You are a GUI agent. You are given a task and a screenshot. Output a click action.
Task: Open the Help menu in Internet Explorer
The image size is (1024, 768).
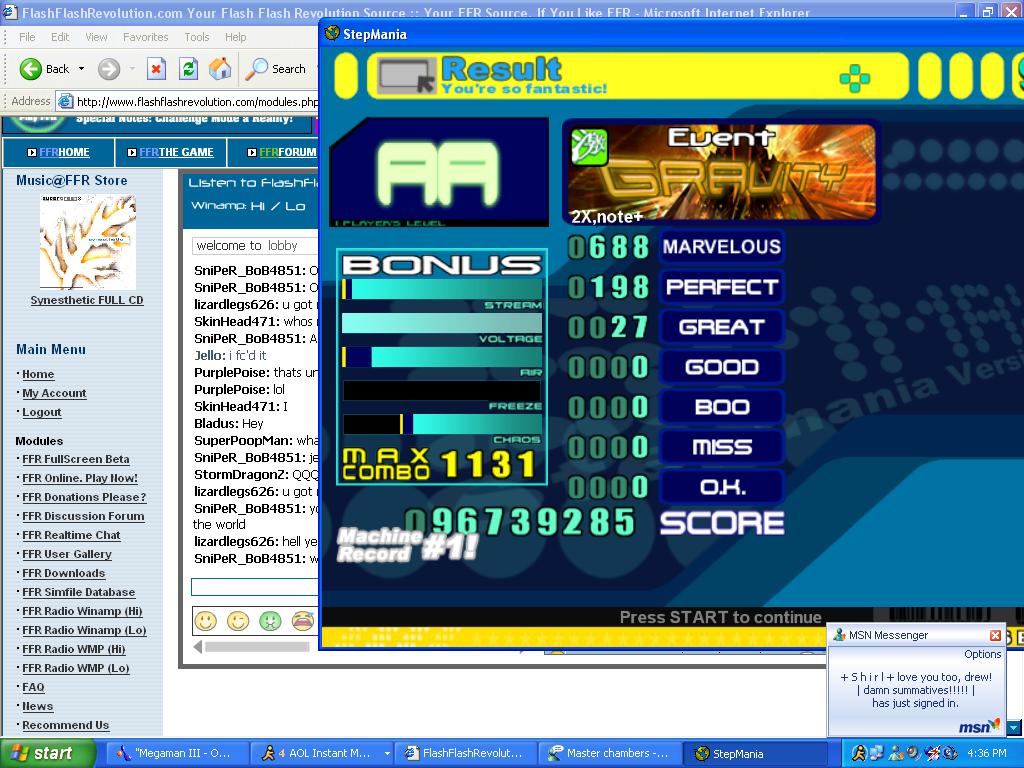[x=236, y=37]
